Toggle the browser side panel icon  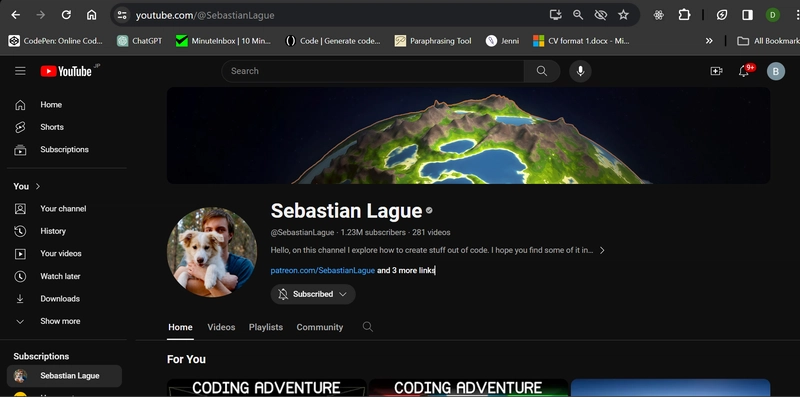coord(747,15)
